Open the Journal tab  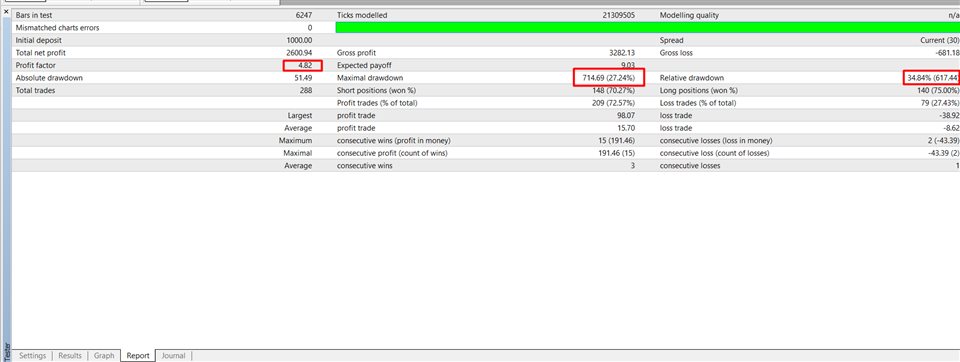coord(173,356)
